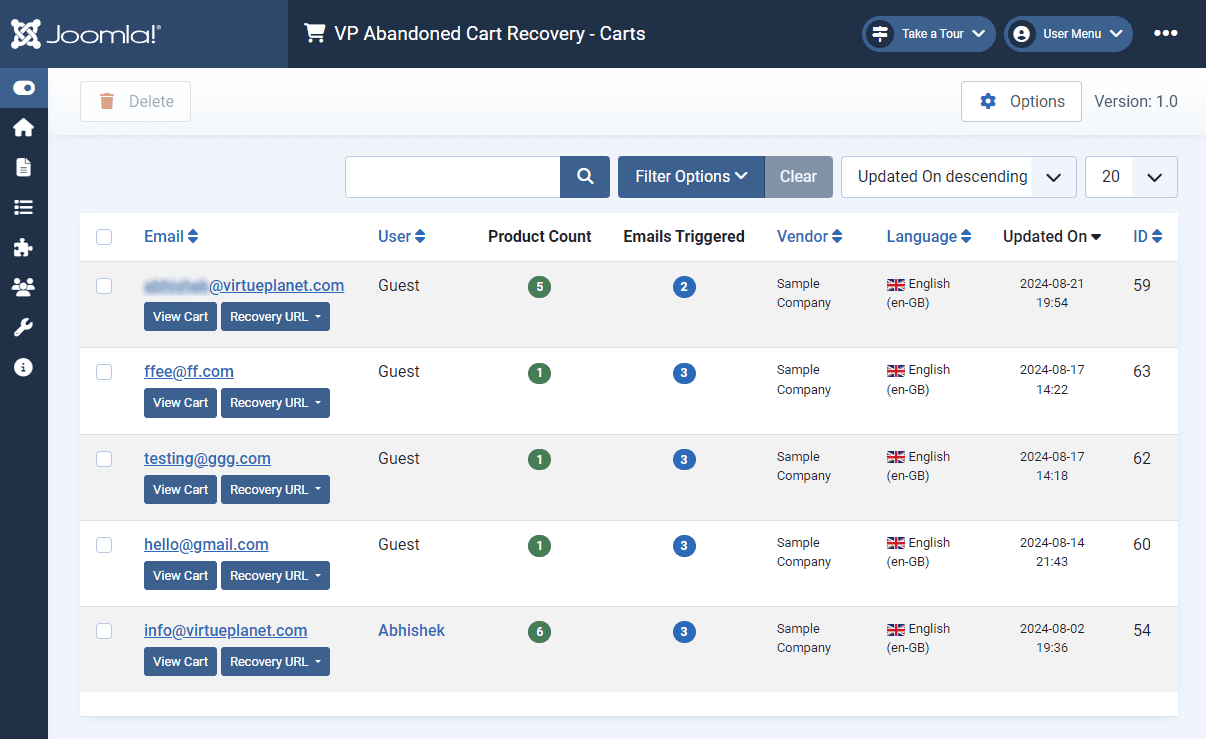Open the Components puzzle icon in sidebar
Viewport: 1206px width, 739px height.
[24, 247]
